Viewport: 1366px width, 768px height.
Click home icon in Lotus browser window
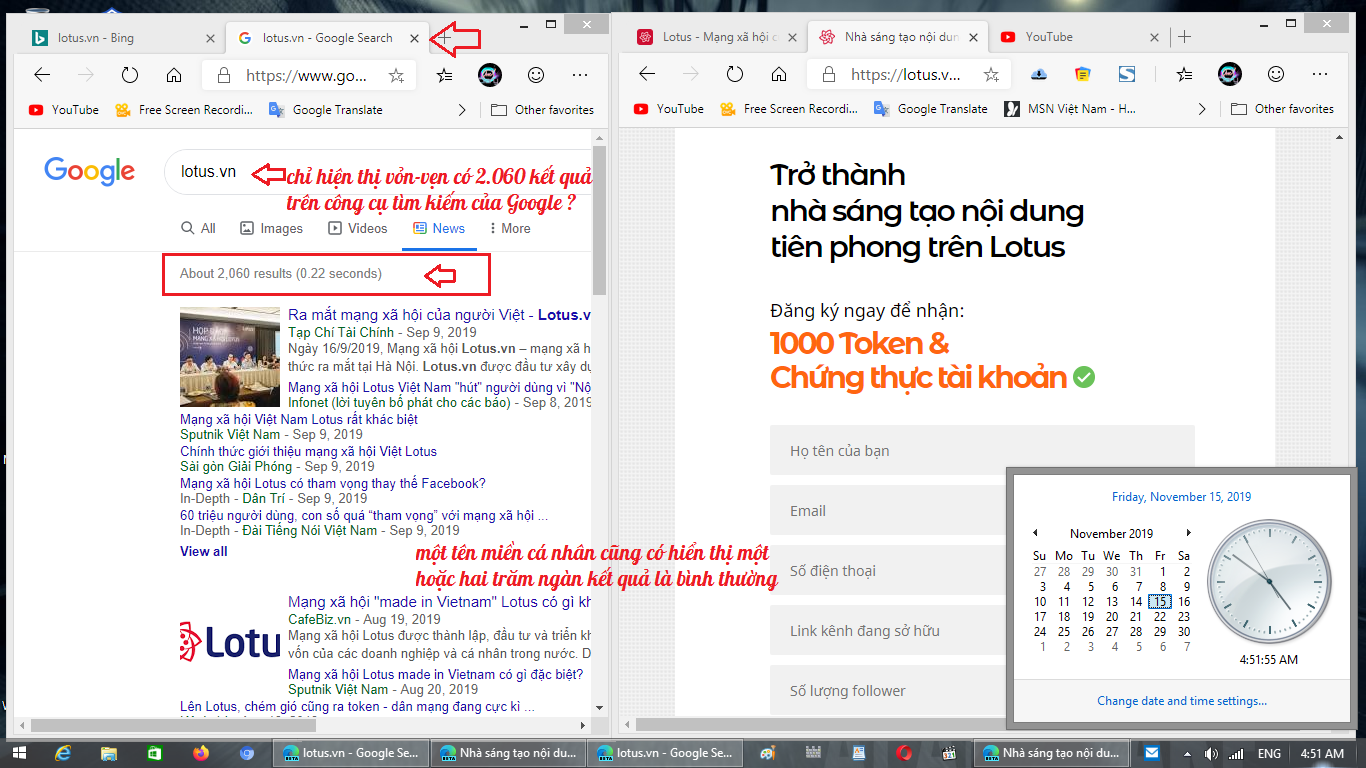[779, 74]
